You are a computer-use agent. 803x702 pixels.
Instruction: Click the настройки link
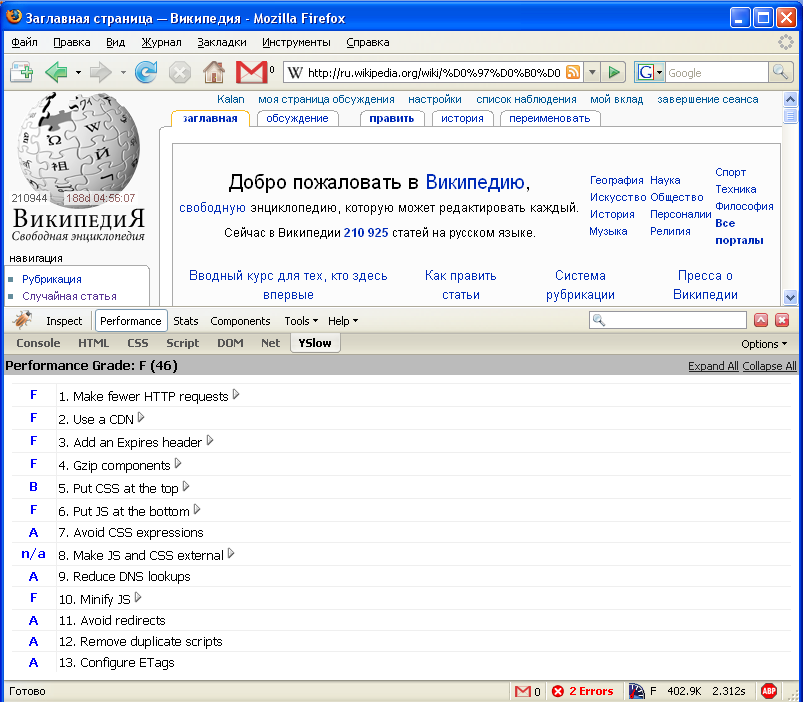tap(435, 99)
